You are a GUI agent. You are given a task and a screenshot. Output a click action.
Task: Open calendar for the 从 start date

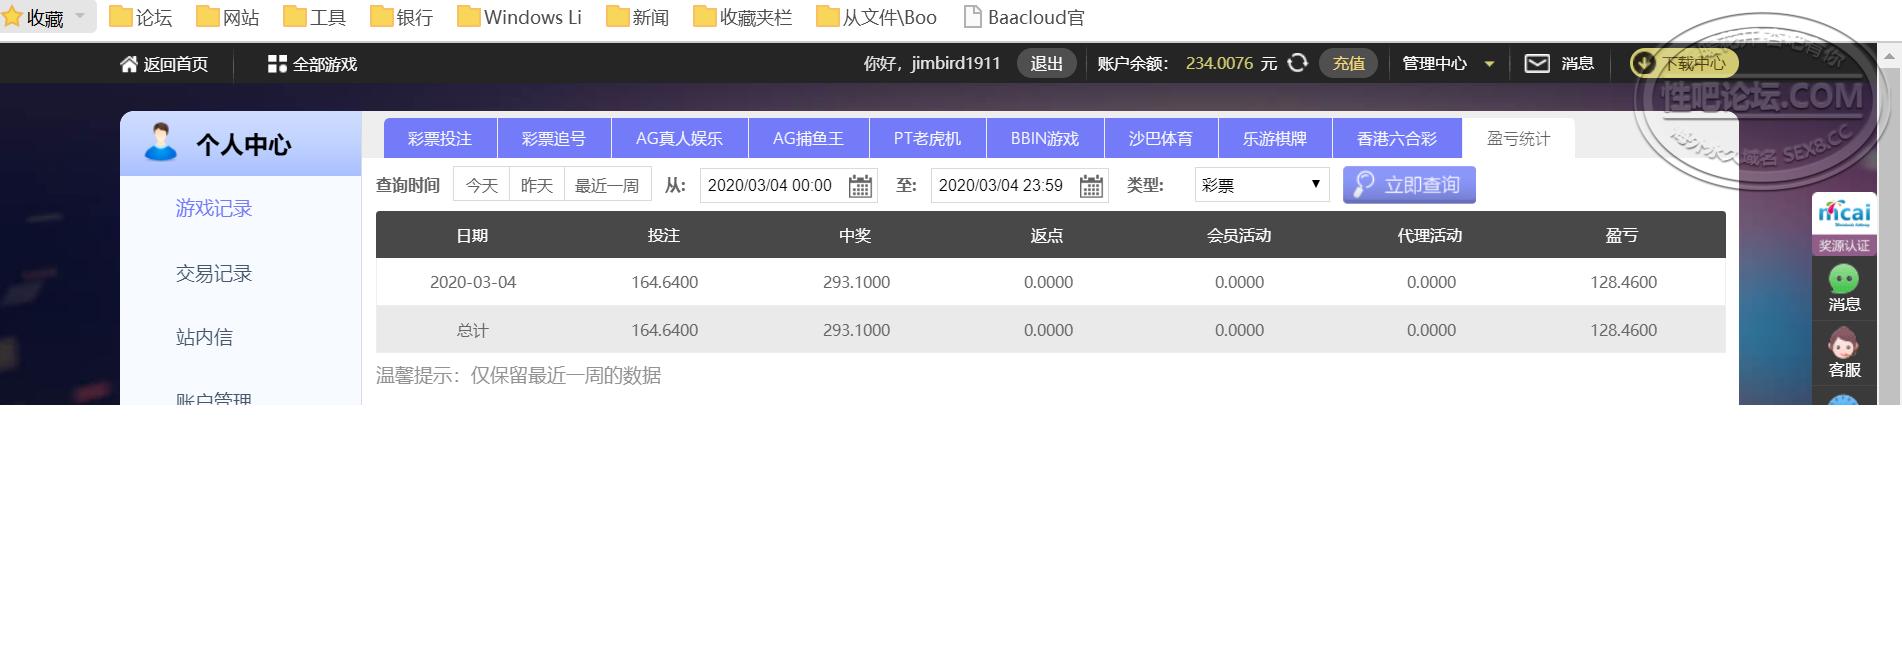860,186
